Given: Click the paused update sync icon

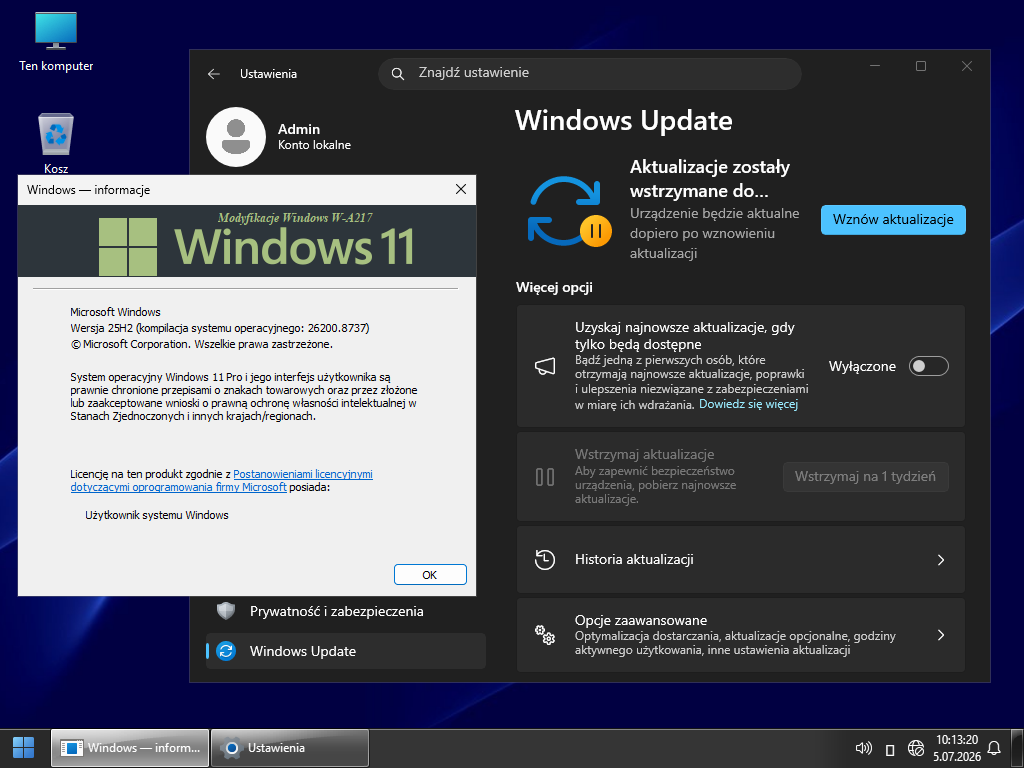Looking at the screenshot, I should click(x=569, y=211).
